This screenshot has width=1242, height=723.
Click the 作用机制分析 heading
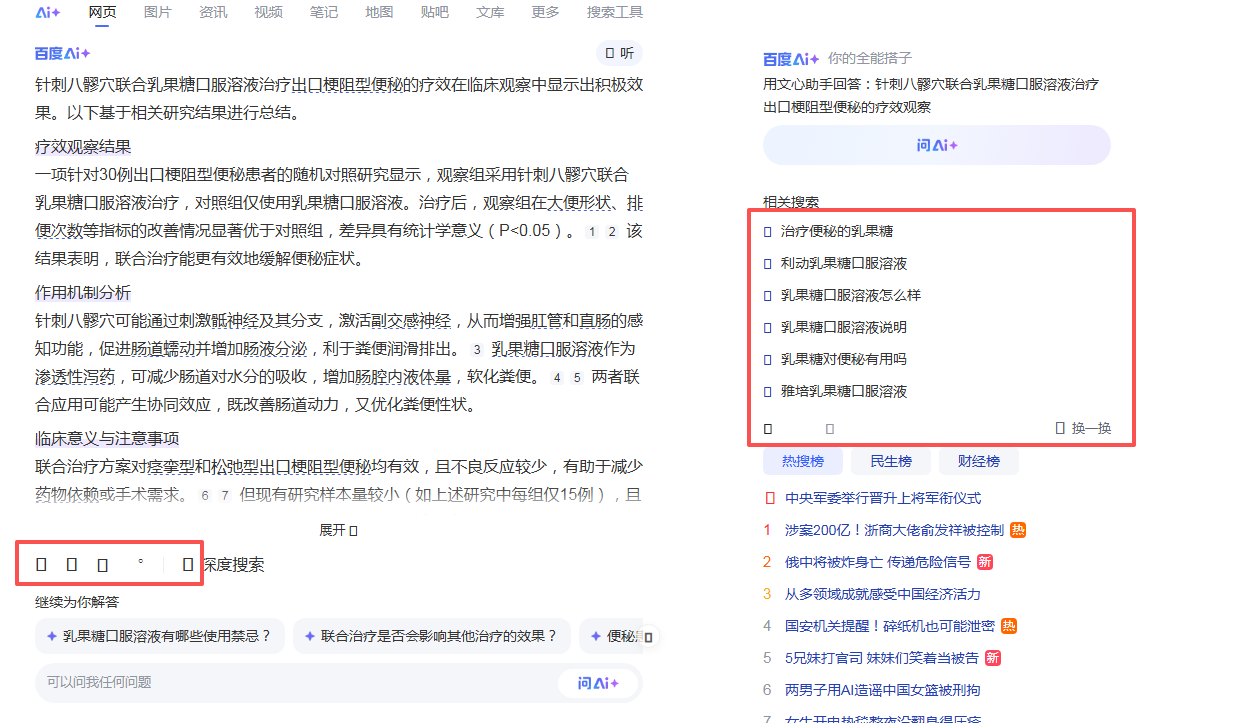tap(83, 293)
